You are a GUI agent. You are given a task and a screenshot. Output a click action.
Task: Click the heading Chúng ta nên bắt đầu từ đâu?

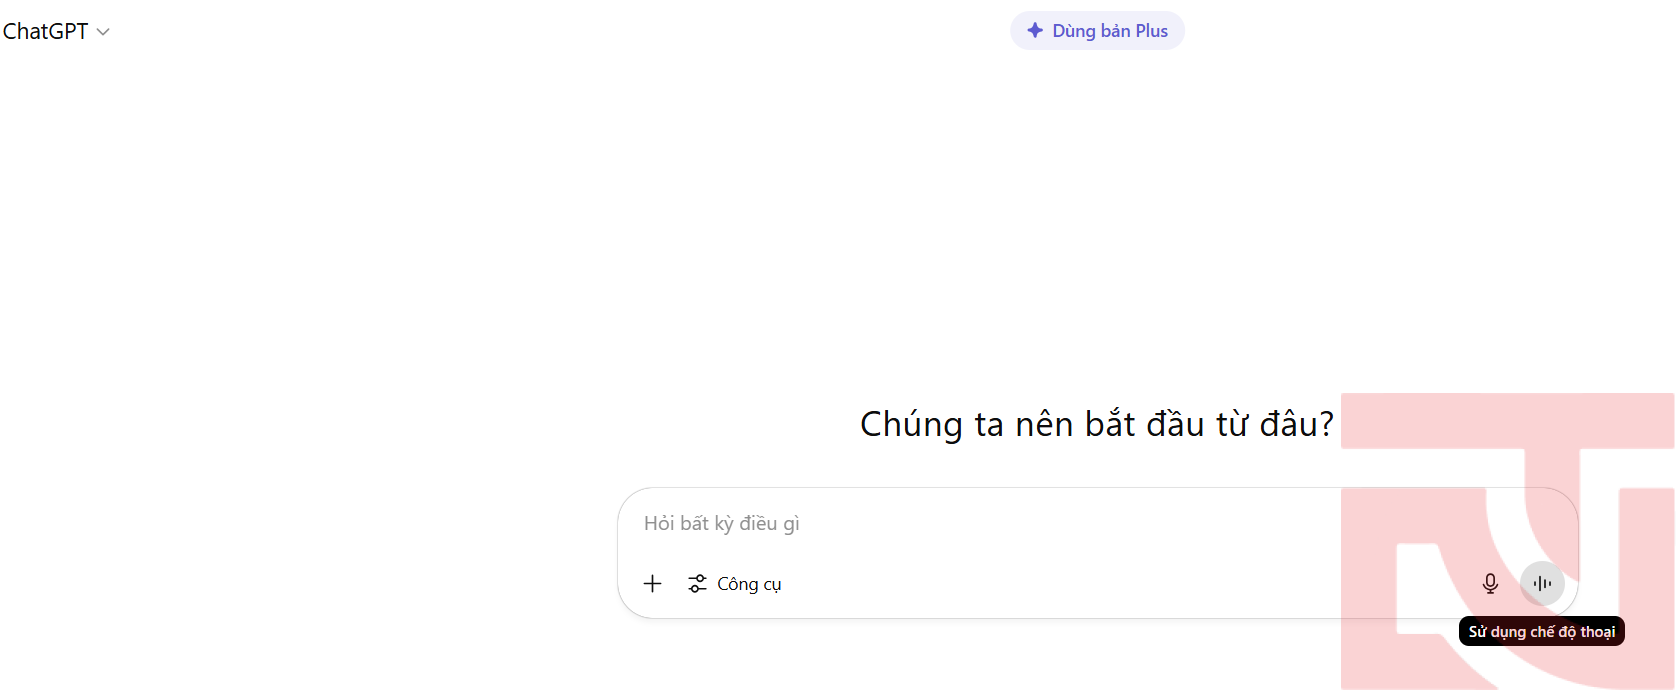(x=1097, y=424)
